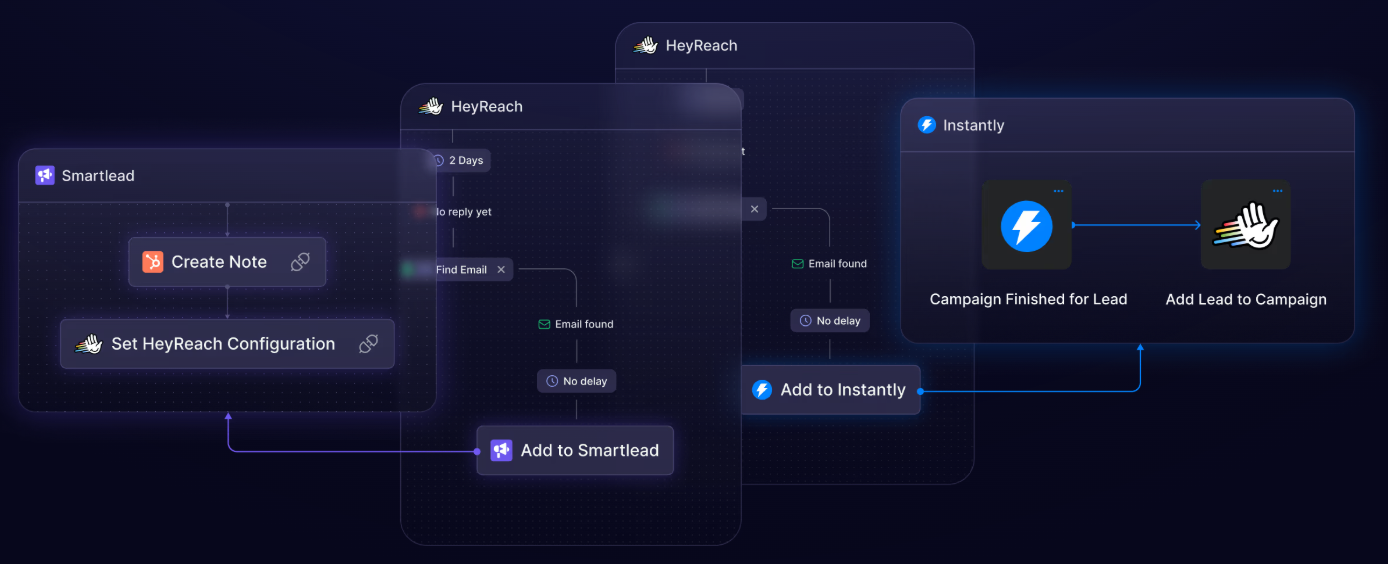Viewport: 1388px width, 564px height.
Task: Click the Smartlead logo icon in panel header
Action: [x=44, y=175]
